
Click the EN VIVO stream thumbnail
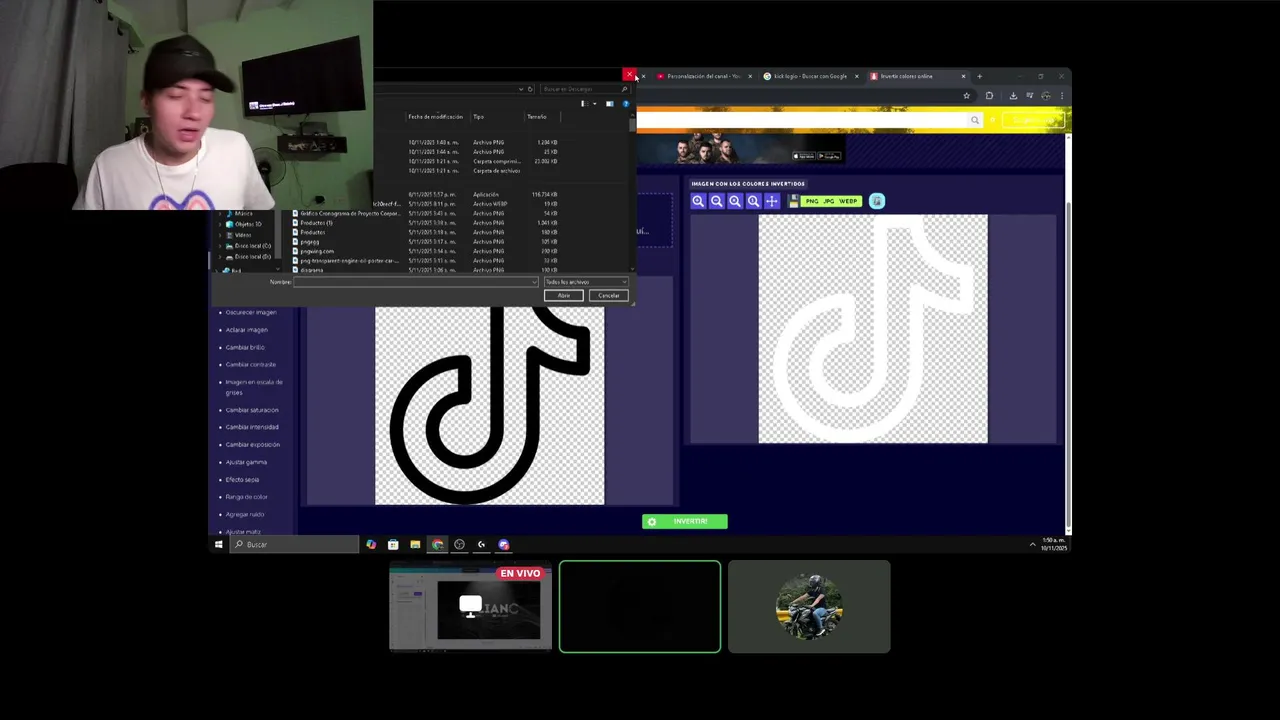pos(470,606)
